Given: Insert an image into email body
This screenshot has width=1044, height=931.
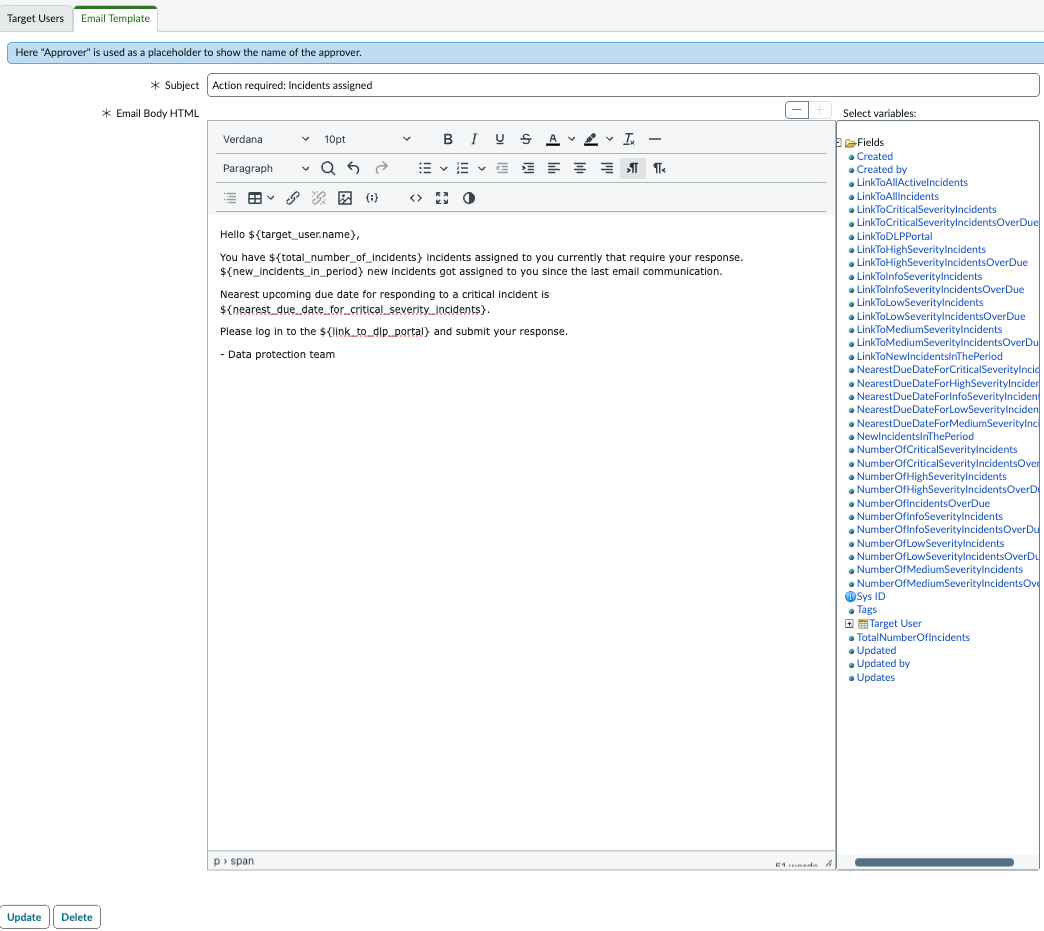Looking at the screenshot, I should [x=345, y=198].
